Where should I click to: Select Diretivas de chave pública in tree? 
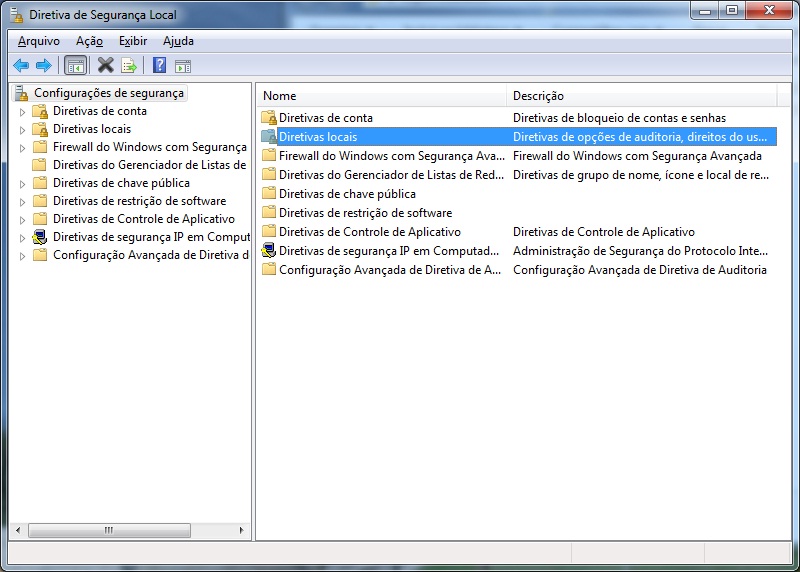point(121,183)
